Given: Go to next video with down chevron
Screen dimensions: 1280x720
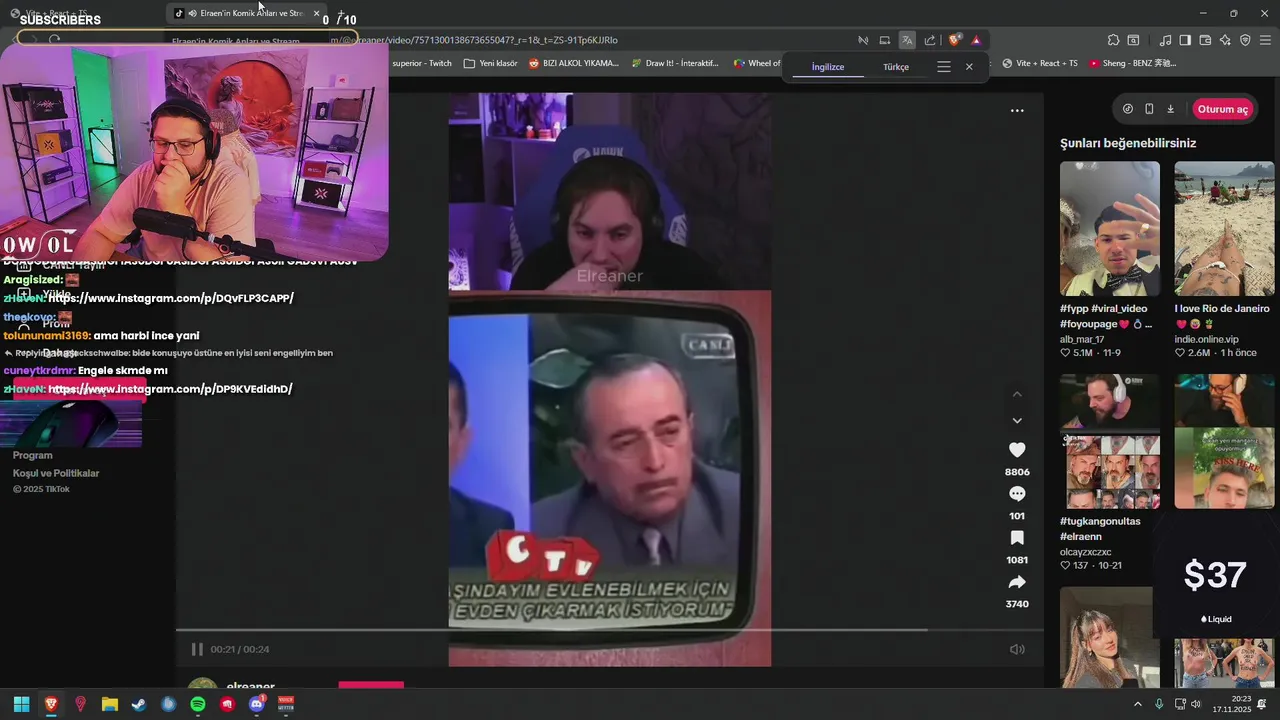Looking at the screenshot, I should coord(1017,421).
